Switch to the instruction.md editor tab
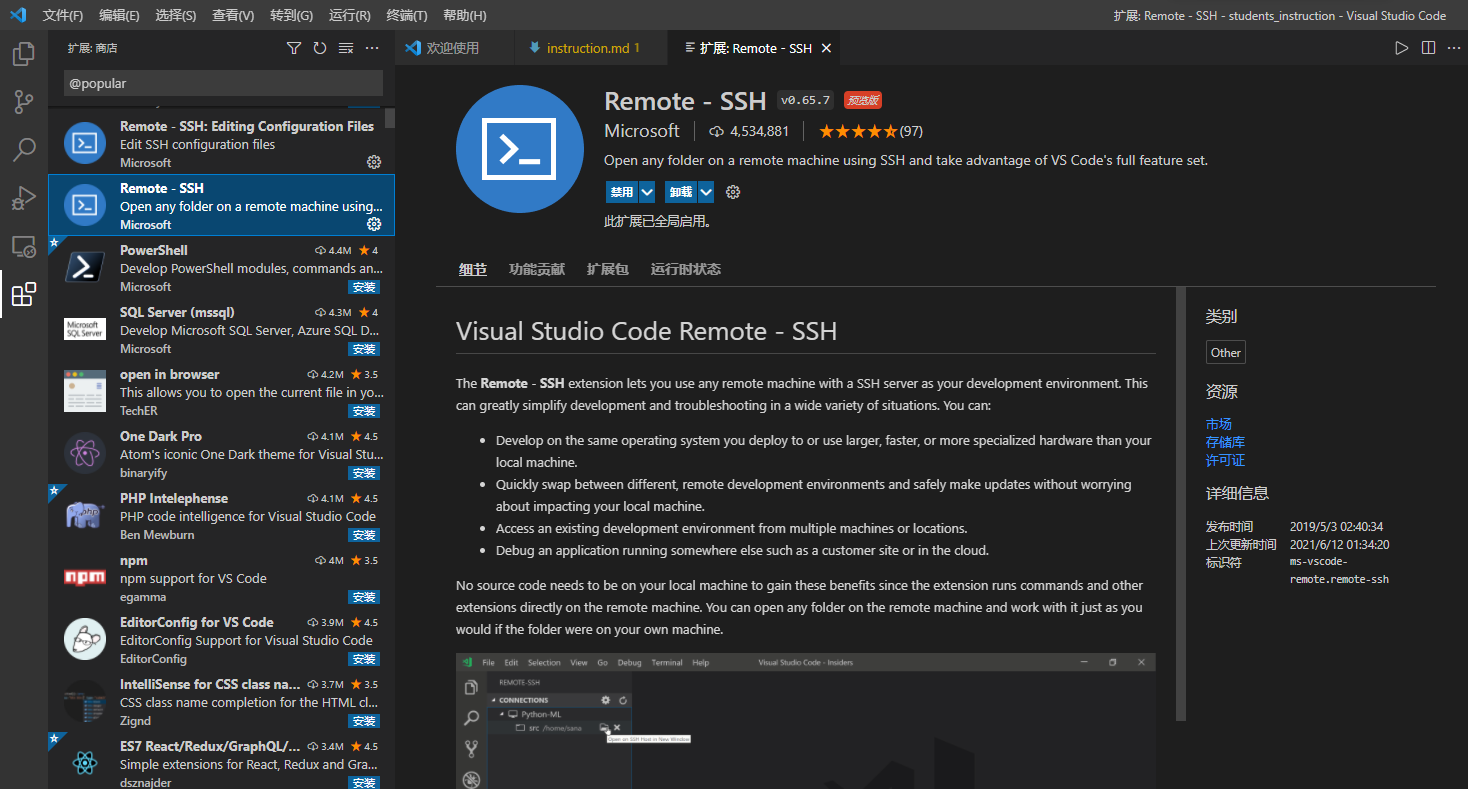This screenshot has height=789, width=1468. click(586, 48)
